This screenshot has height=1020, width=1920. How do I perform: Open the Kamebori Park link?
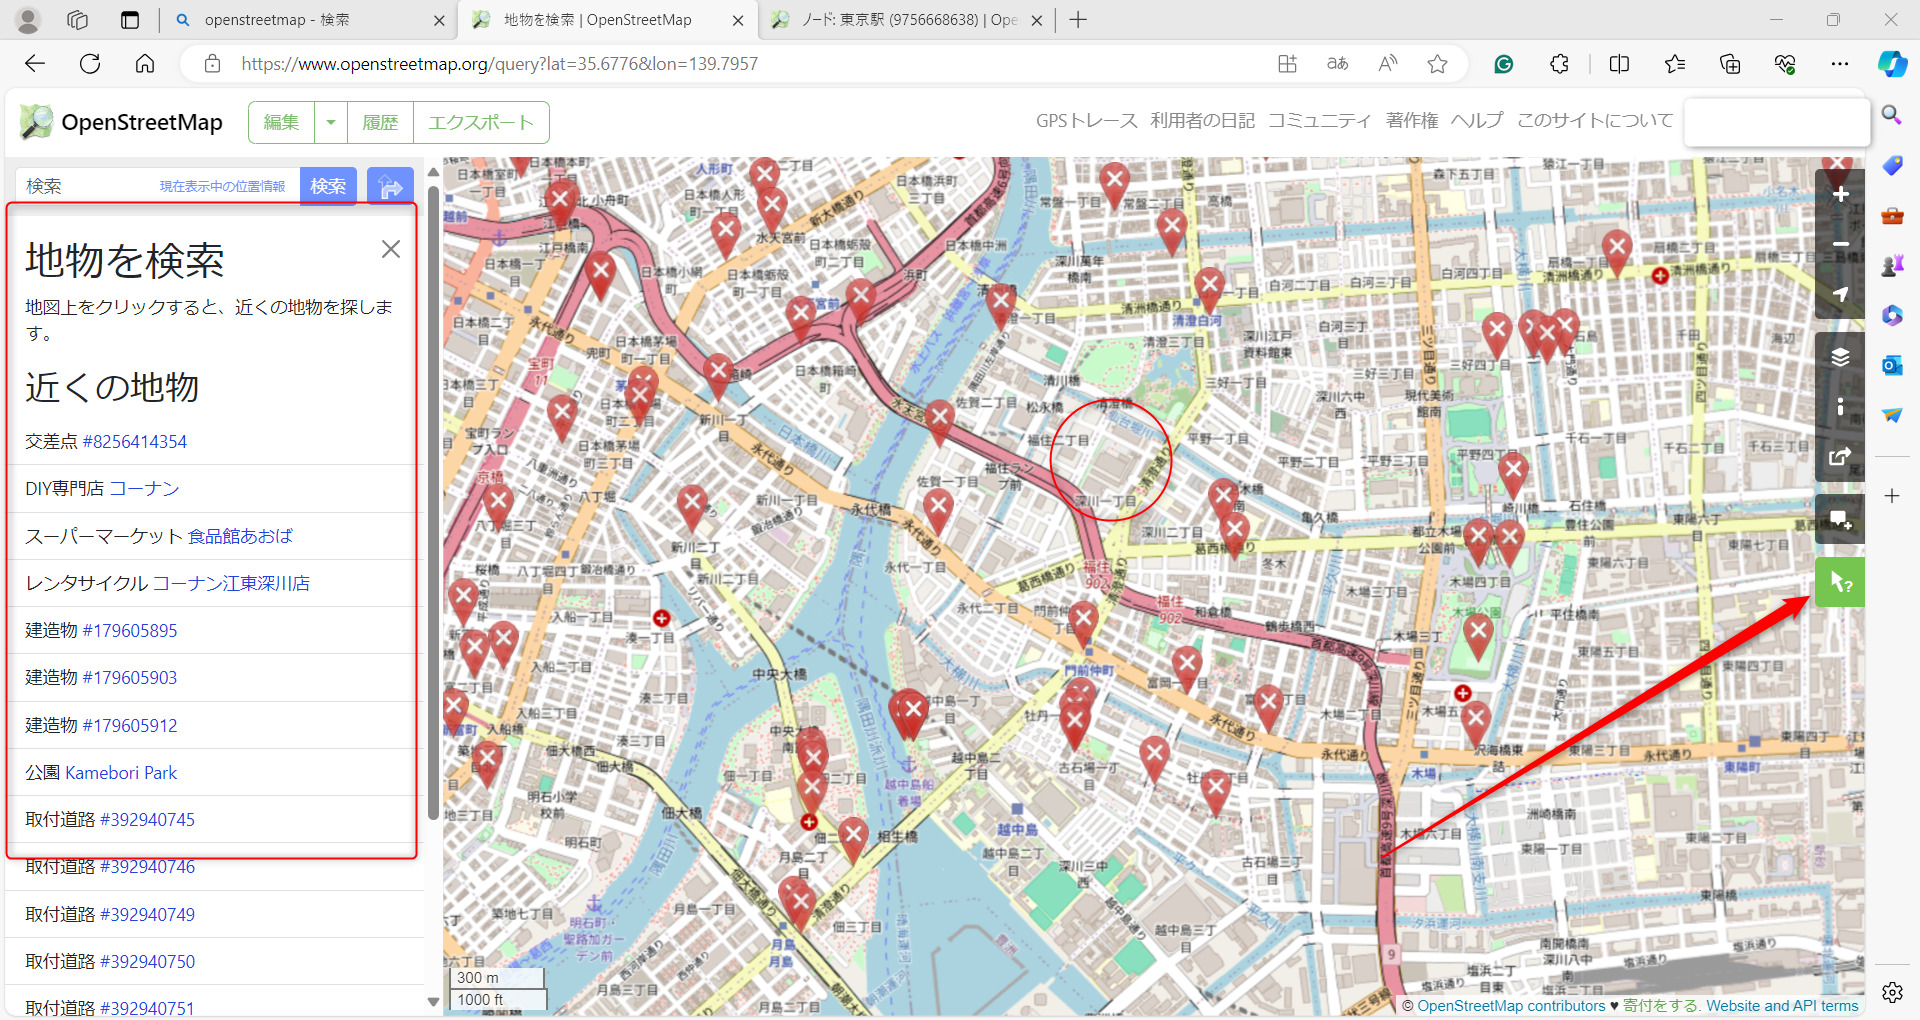(120, 772)
